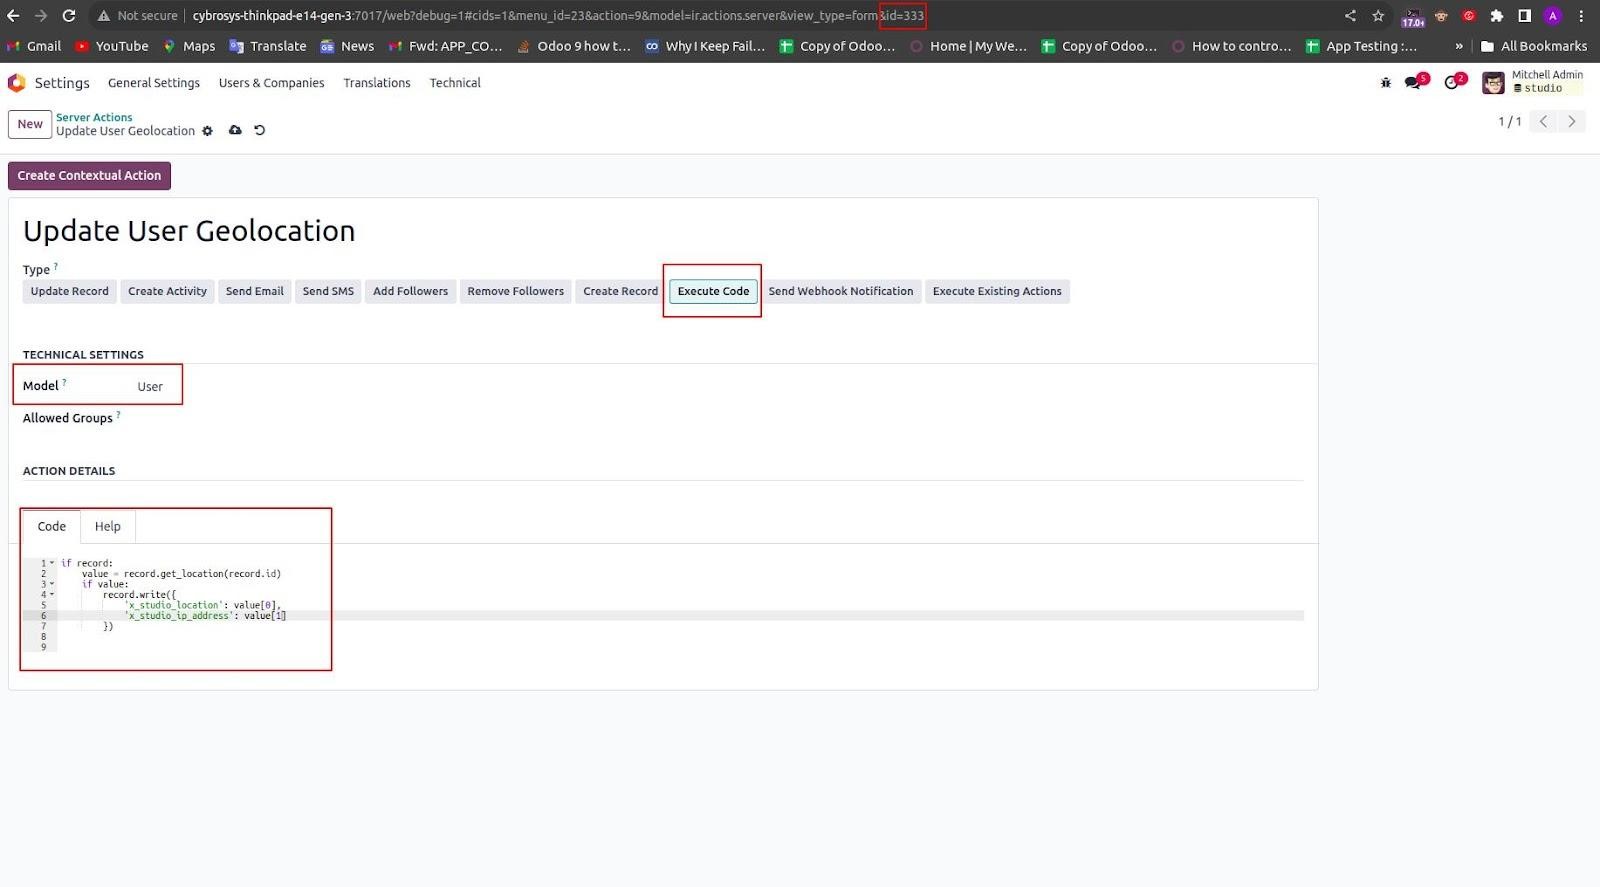
Task: Open the Mitchell Admin user menu
Action: tap(1532, 82)
